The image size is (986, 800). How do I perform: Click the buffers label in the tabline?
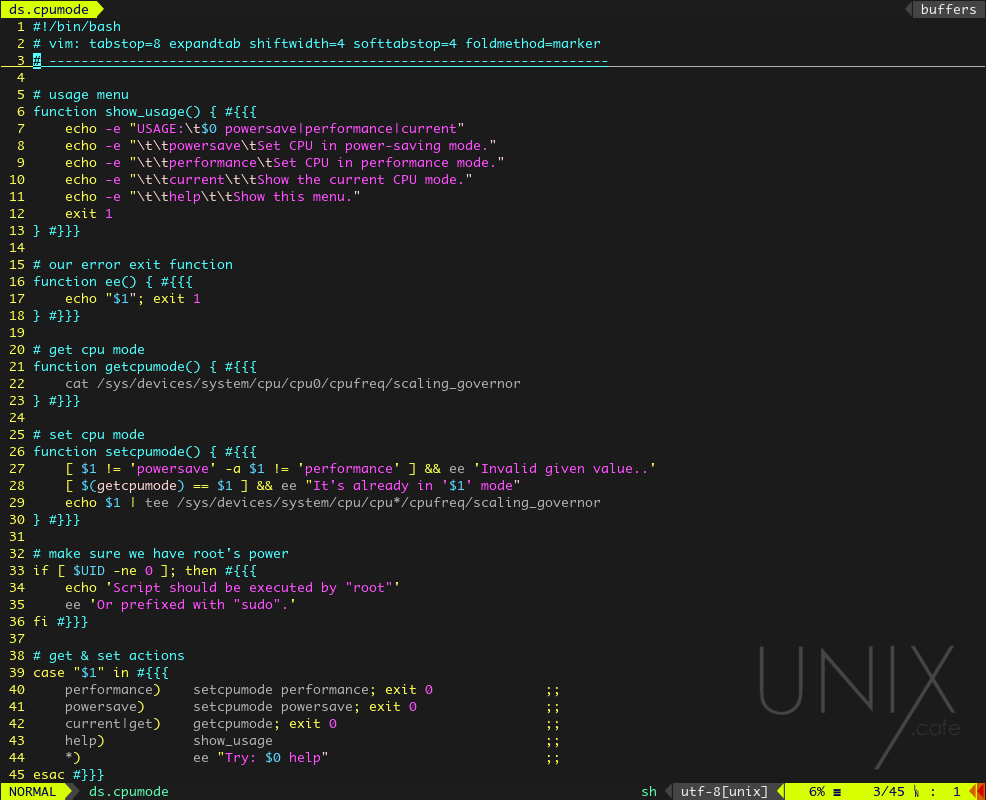click(948, 9)
